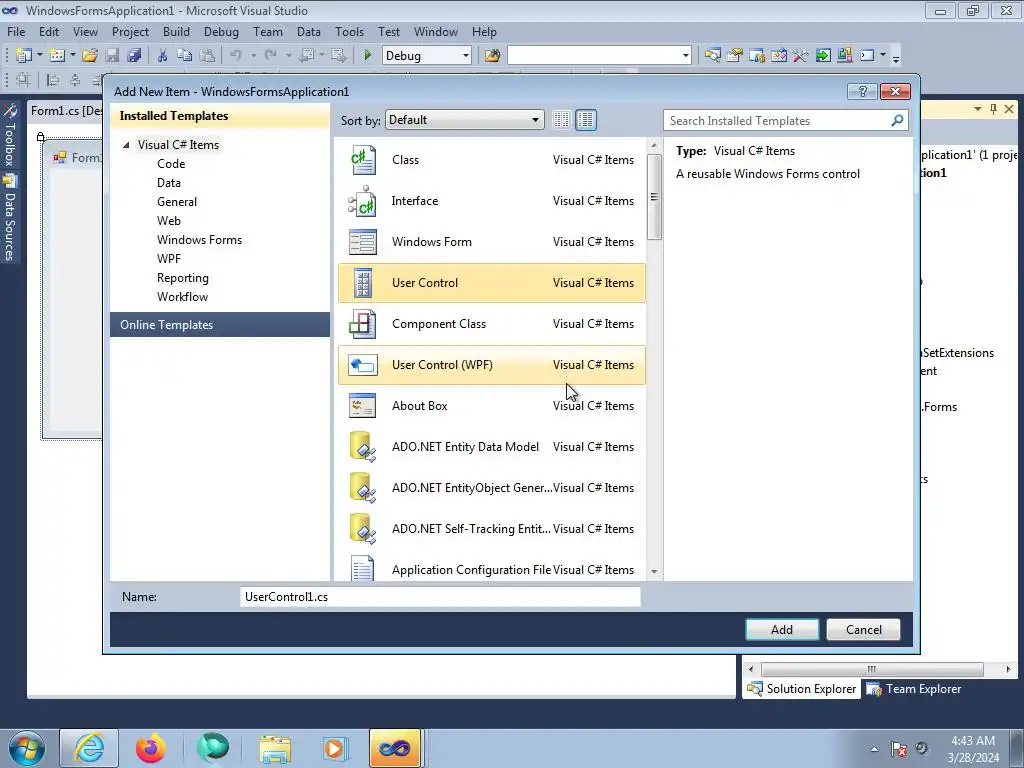Click the template list scroll down arrow

(x=654, y=571)
